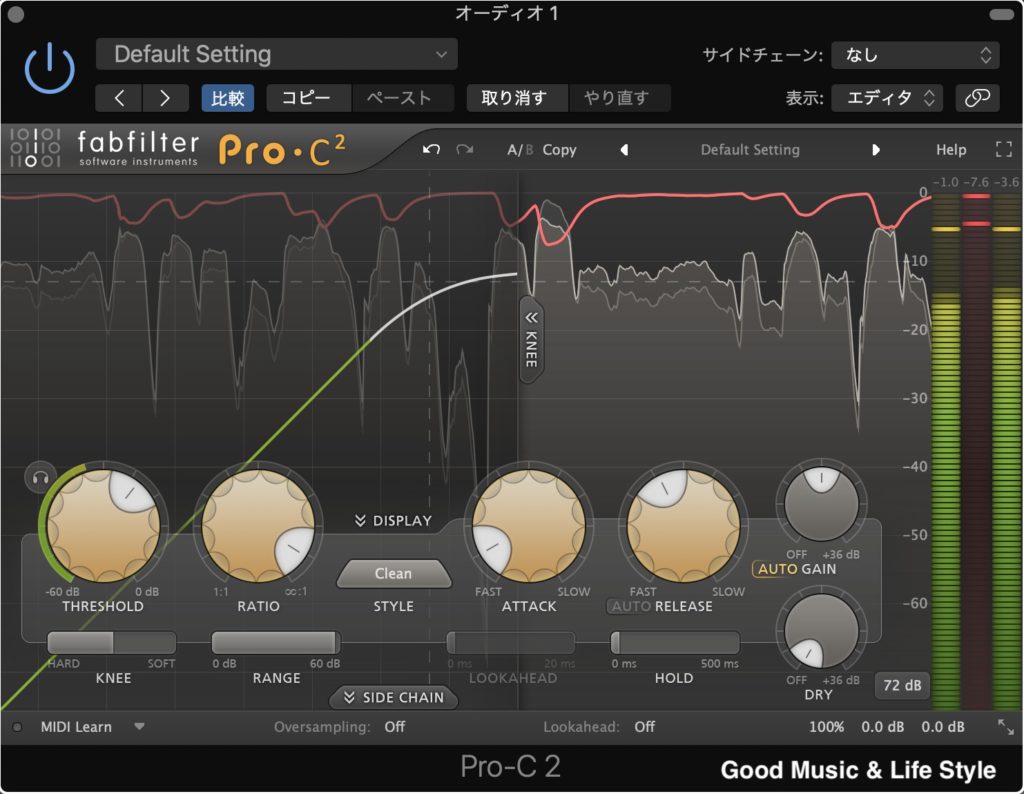Go to next preset arrow in Logic header

coord(165,98)
